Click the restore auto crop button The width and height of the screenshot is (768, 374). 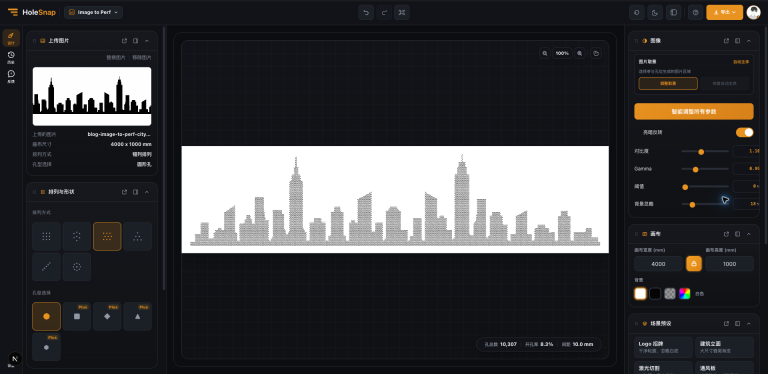click(724, 83)
